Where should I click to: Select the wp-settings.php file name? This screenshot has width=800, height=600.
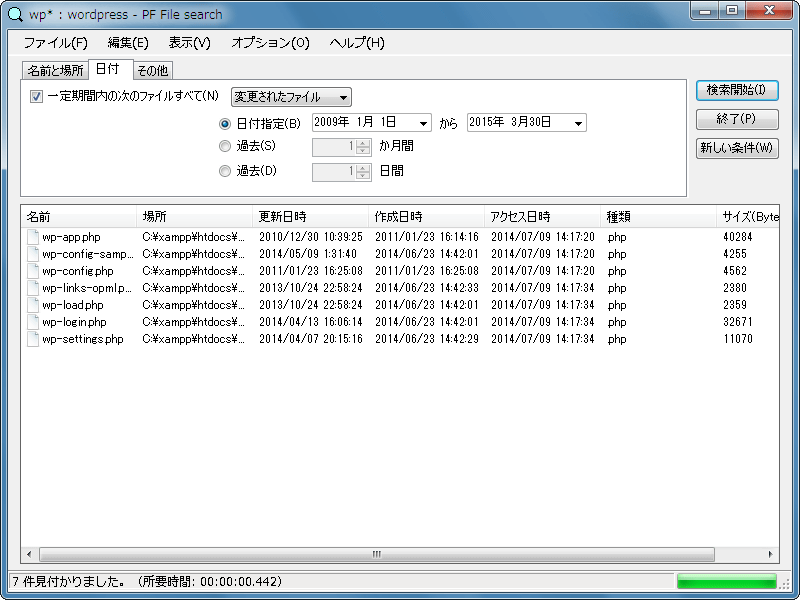point(83,339)
